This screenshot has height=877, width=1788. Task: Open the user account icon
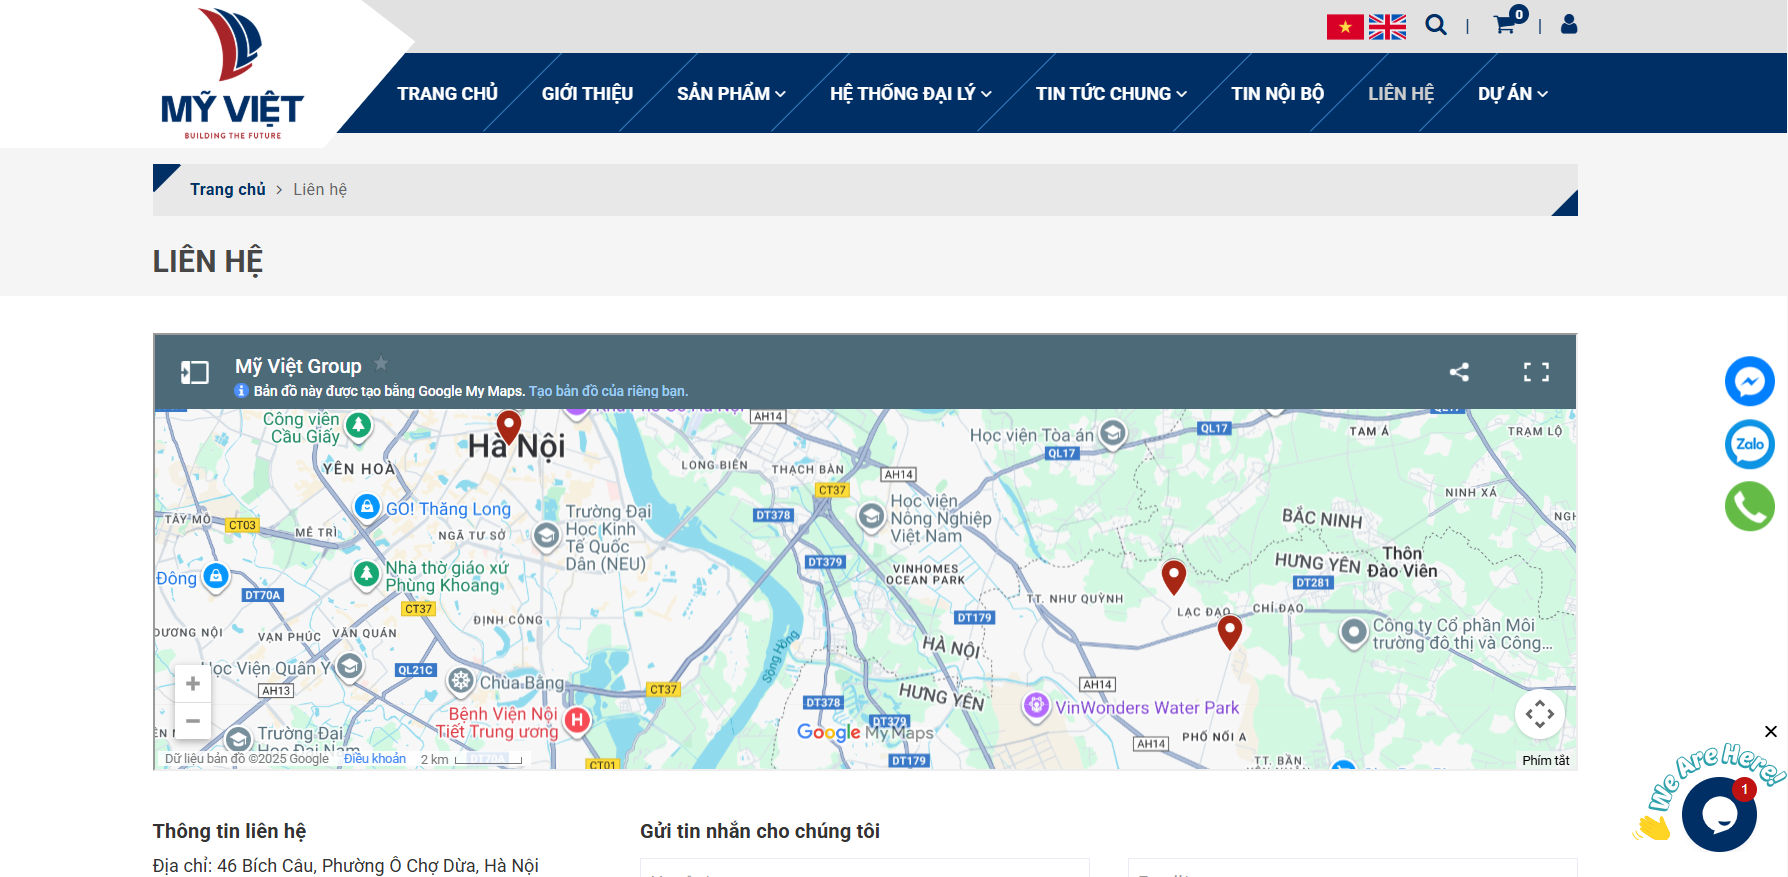click(1569, 24)
